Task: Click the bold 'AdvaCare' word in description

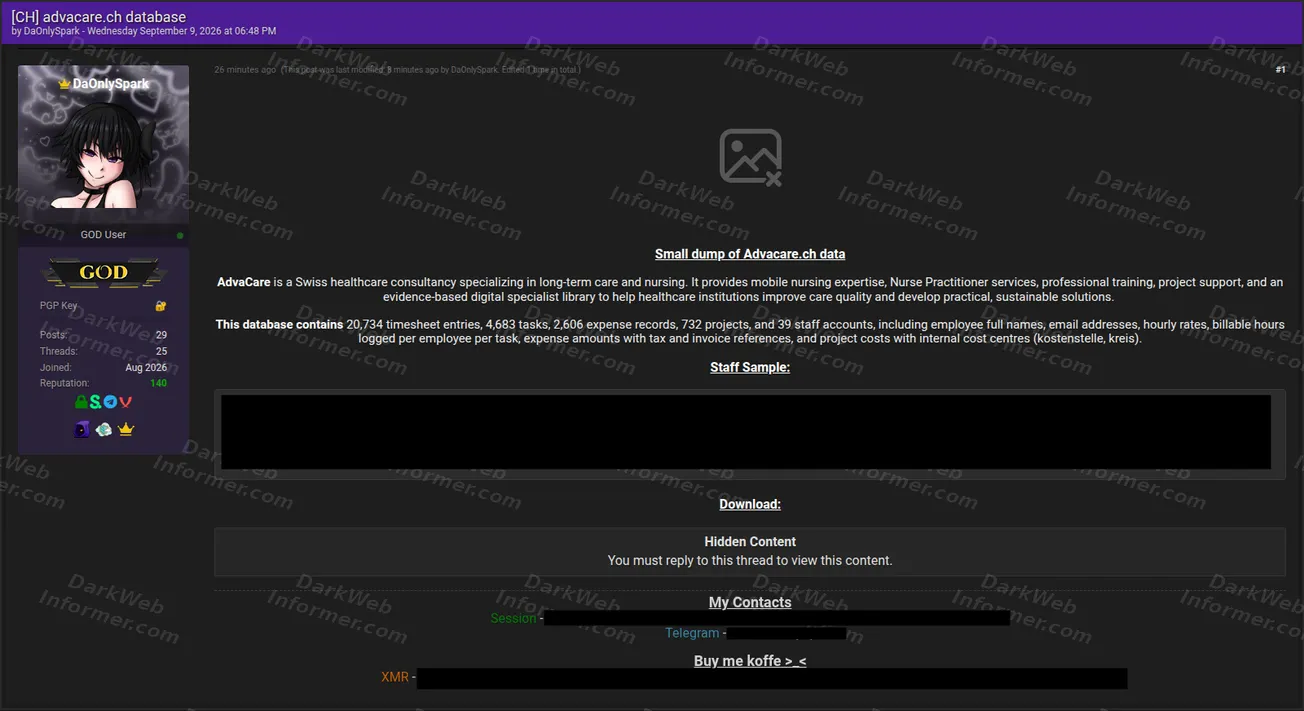Action: (x=244, y=282)
